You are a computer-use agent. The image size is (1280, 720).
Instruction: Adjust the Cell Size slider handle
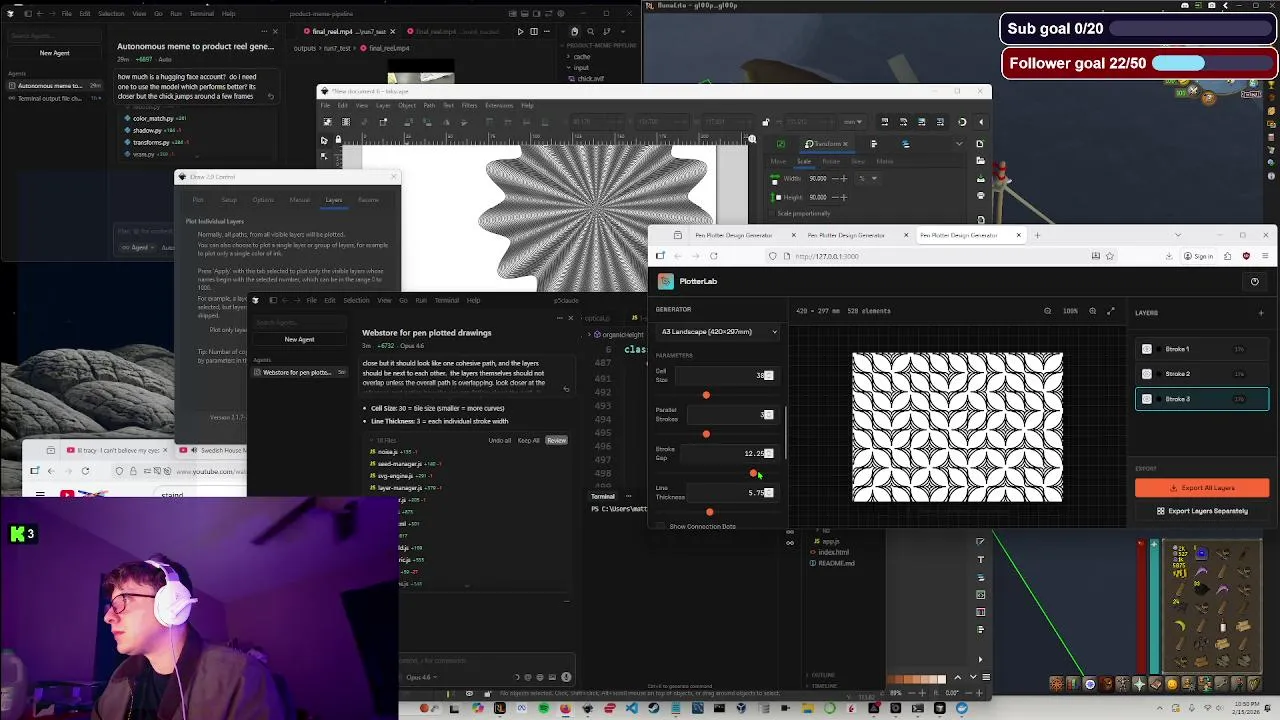click(706, 395)
